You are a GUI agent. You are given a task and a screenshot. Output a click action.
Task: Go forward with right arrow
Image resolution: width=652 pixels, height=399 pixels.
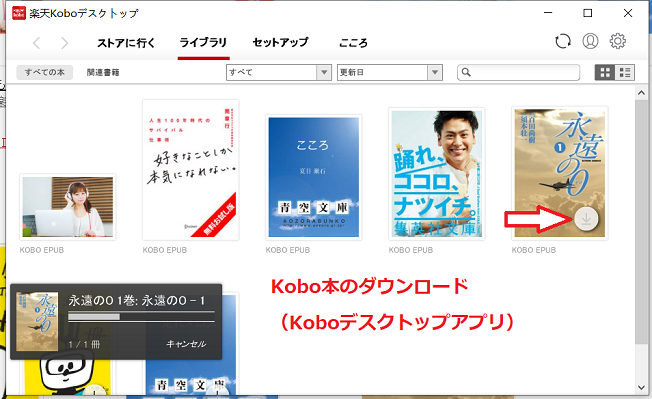64,43
